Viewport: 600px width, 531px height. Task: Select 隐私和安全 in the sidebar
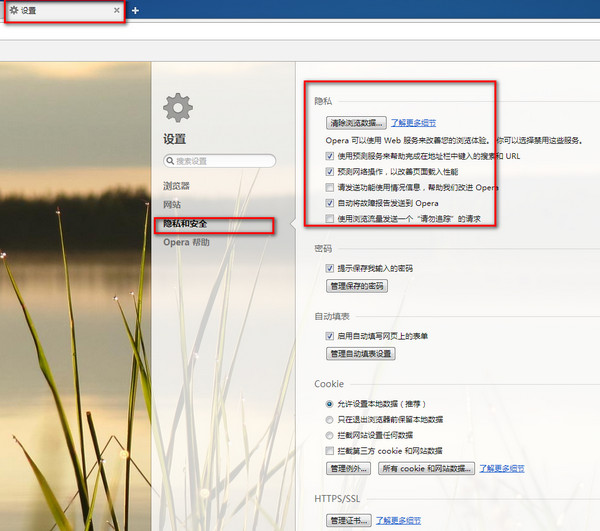click(x=187, y=224)
